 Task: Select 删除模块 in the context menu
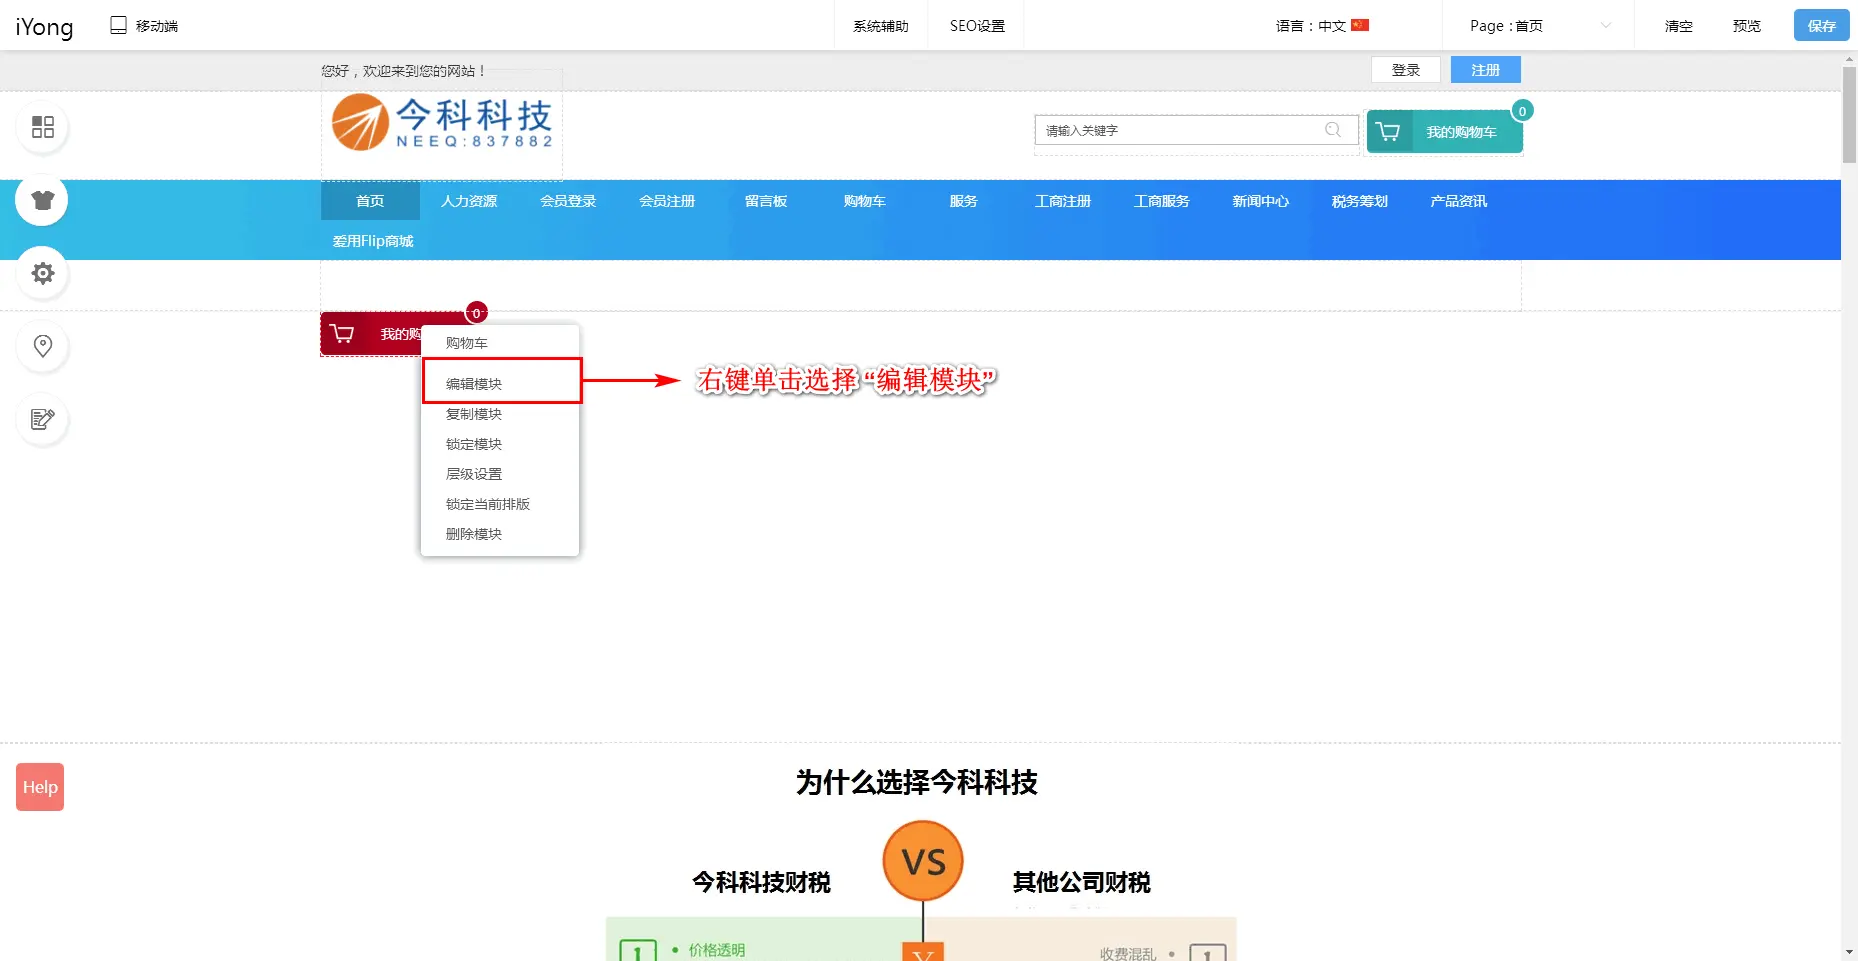pos(474,534)
